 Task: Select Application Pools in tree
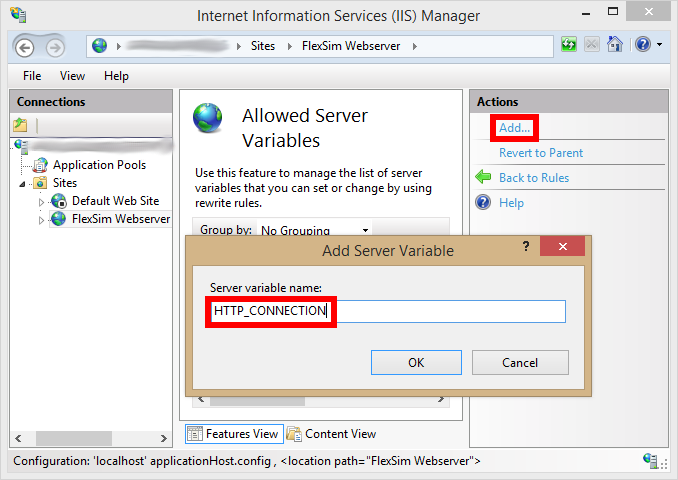pos(99,165)
